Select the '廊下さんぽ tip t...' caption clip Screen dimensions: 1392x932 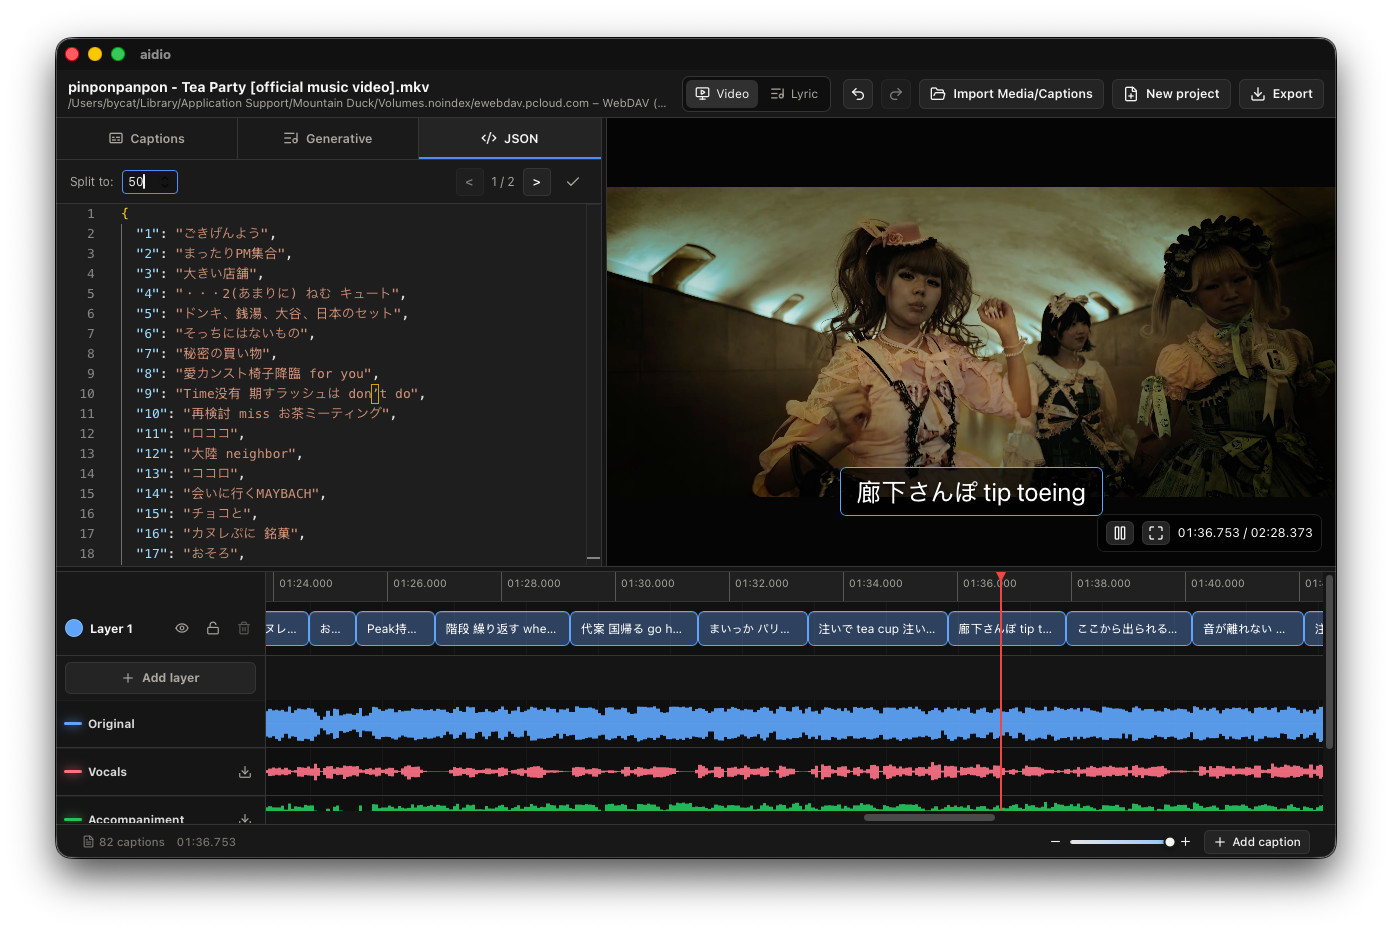tap(1006, 629)
